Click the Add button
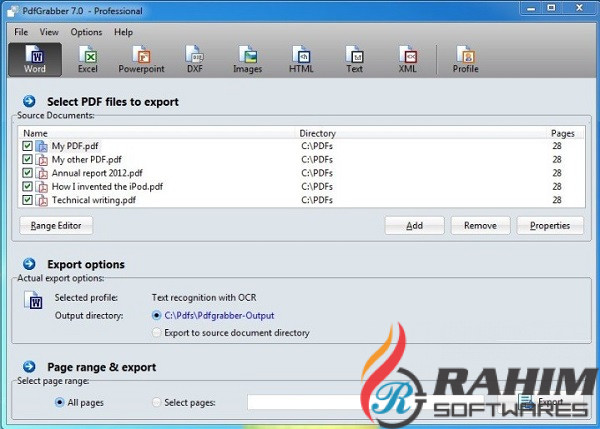Screen dimensions: 600x429 click(414, 225)
